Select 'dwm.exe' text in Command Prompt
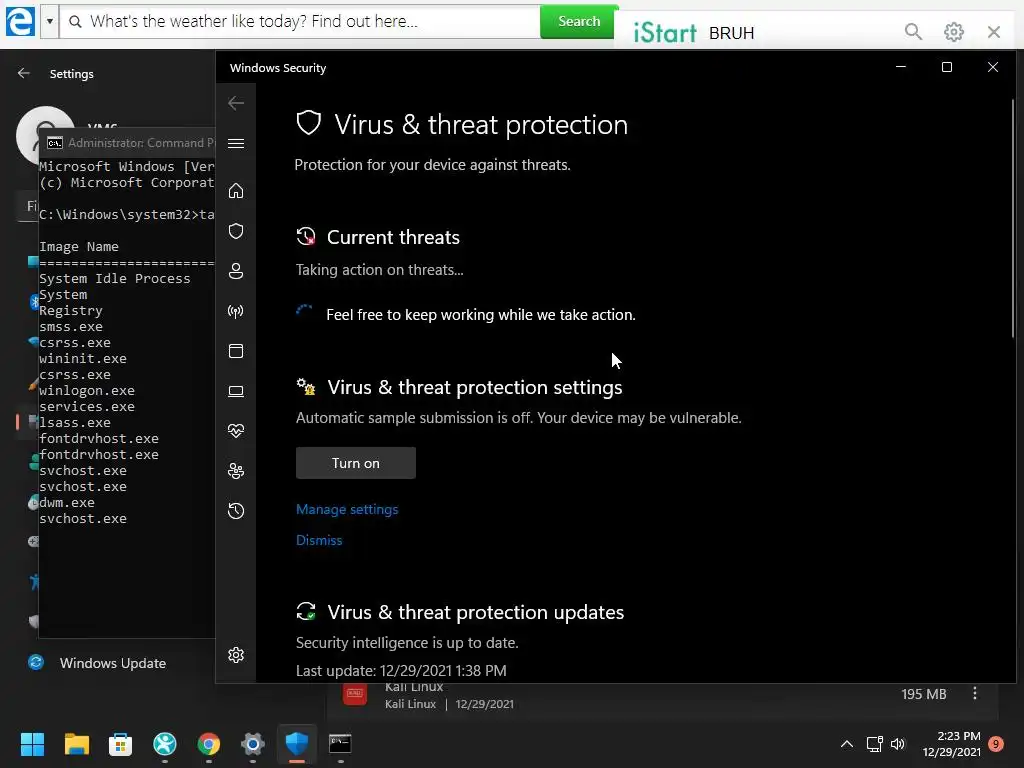Screen dimensions: 1024x768 67,503
